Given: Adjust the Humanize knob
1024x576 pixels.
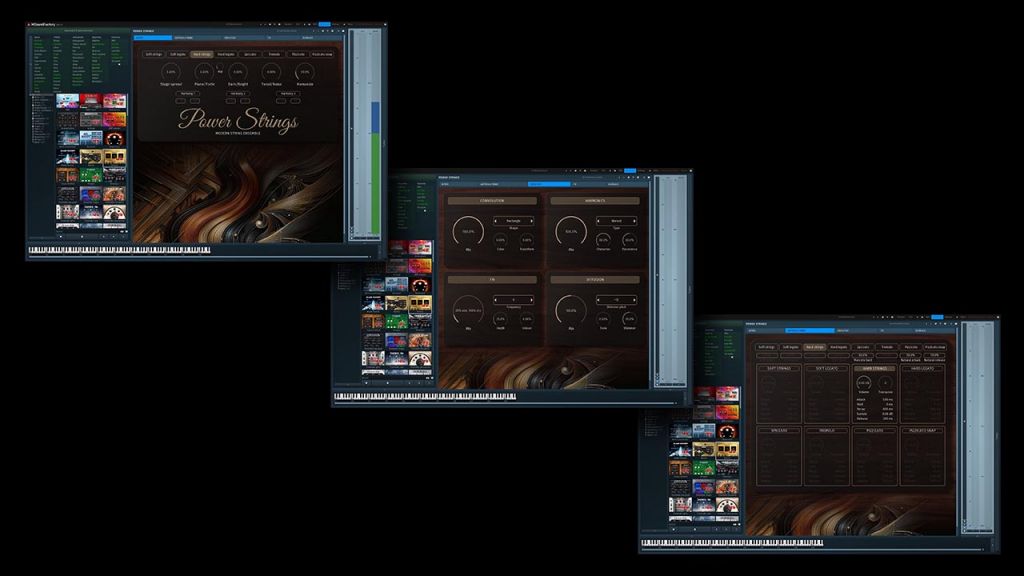Looking at the screenshot, I should [x=305, y=72].
